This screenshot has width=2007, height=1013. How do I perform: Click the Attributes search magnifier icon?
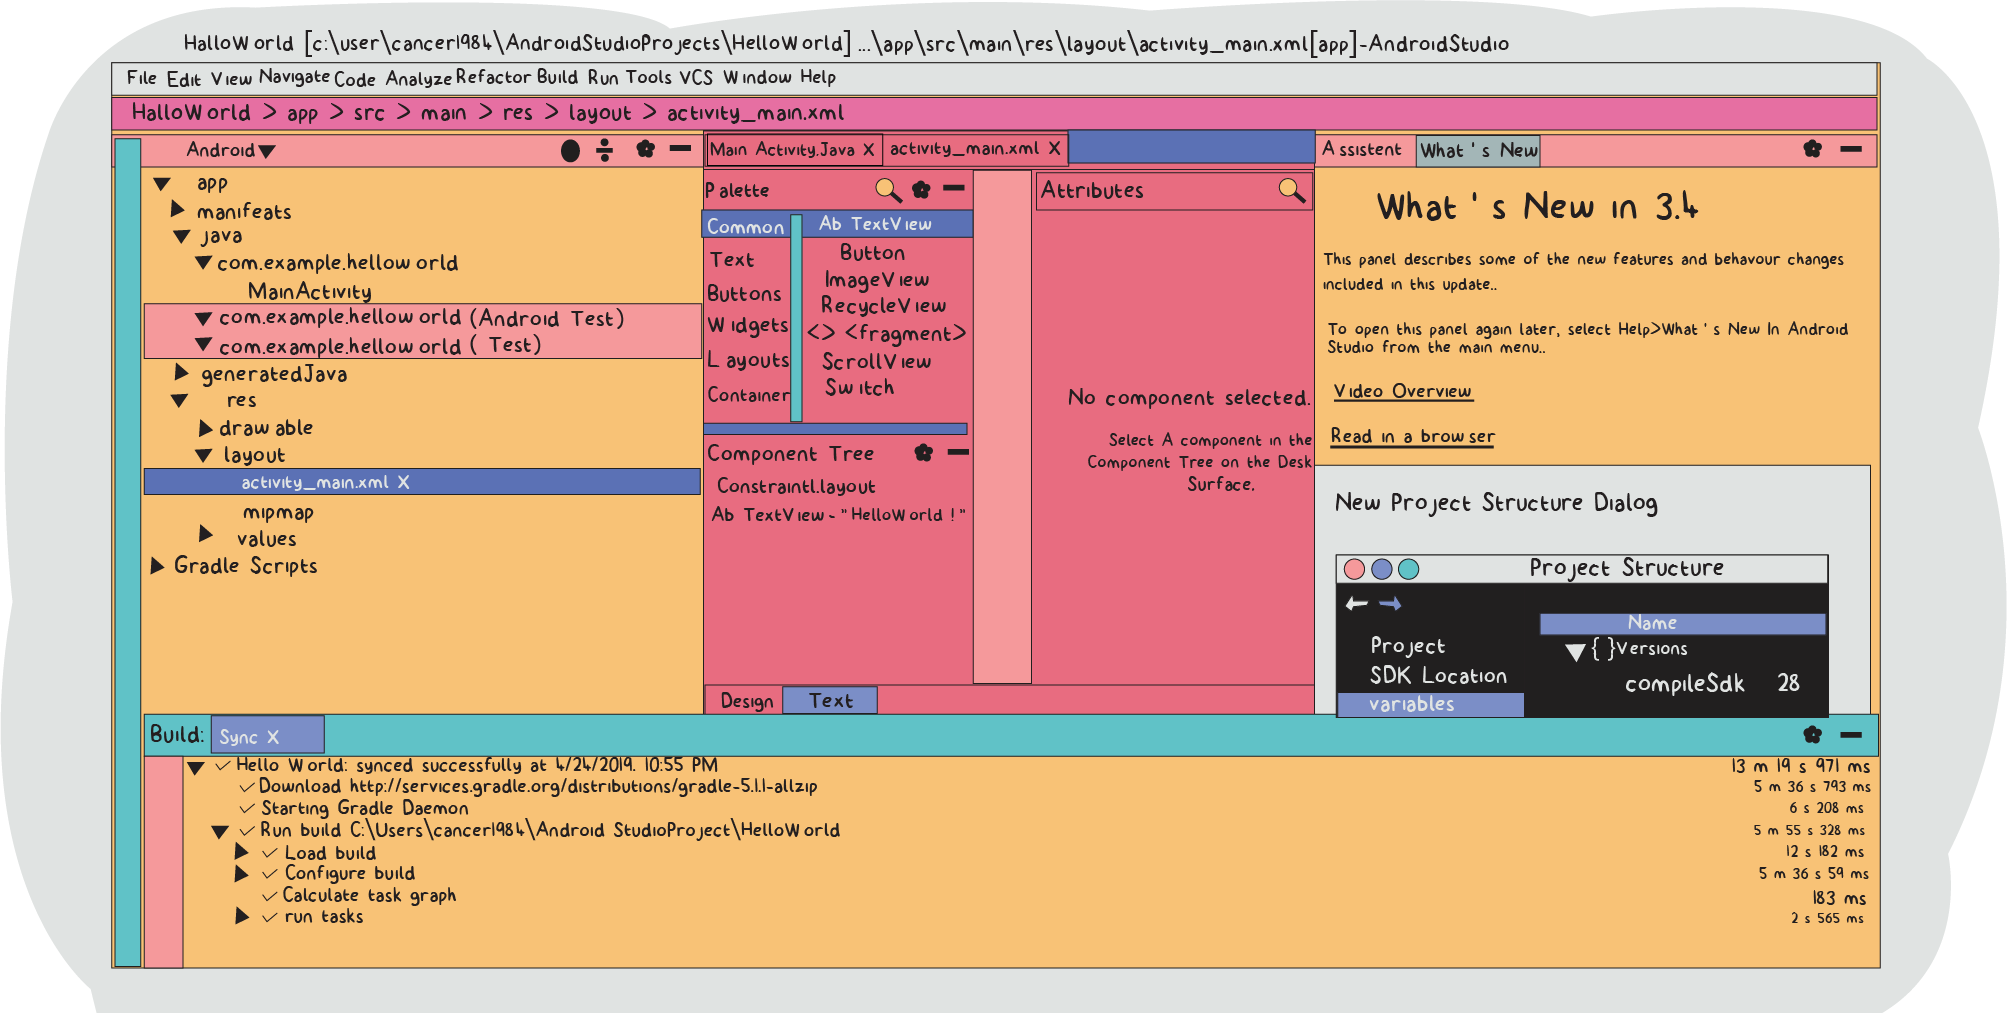point(1291,190)
